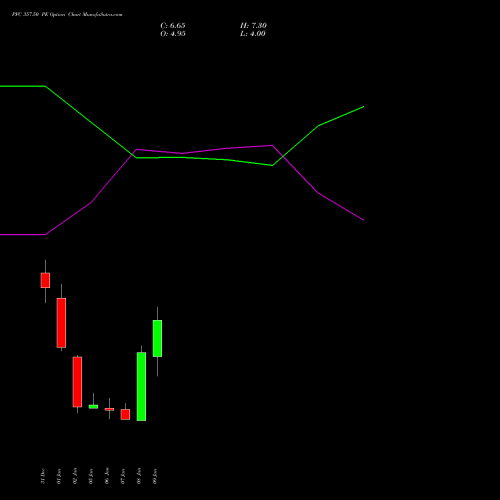Viewport: 500px width, 500px height.
Task: Click the '01 Jan' date label
Action: point(59,476)
